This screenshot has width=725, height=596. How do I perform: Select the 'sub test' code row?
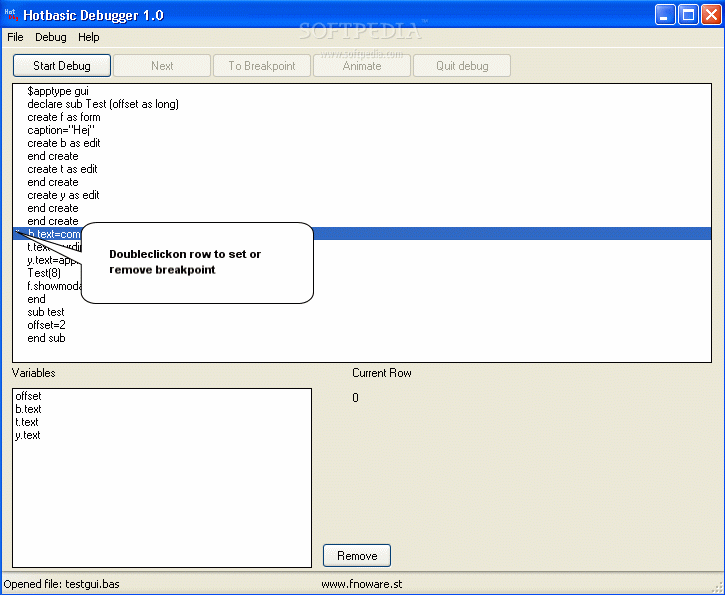coord(362,312)
